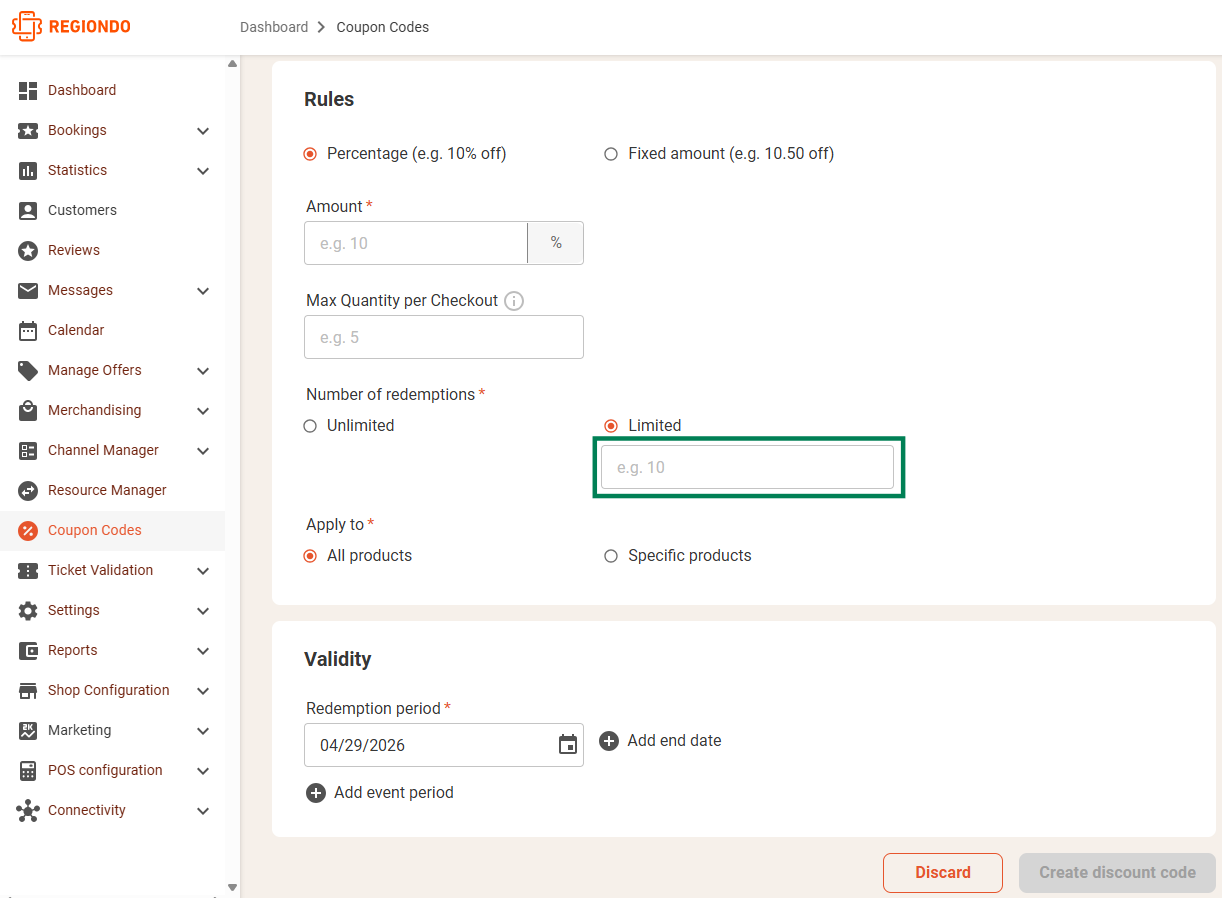Click the Settings gear icon
Image resolution: width=1222 pixels, height=898 pixels.
[x=28, y=610]
